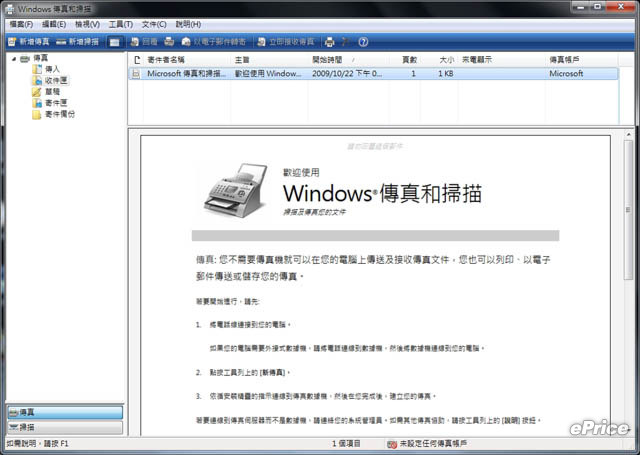
Task: Open the 說明(H) menu
Action: 188,24
